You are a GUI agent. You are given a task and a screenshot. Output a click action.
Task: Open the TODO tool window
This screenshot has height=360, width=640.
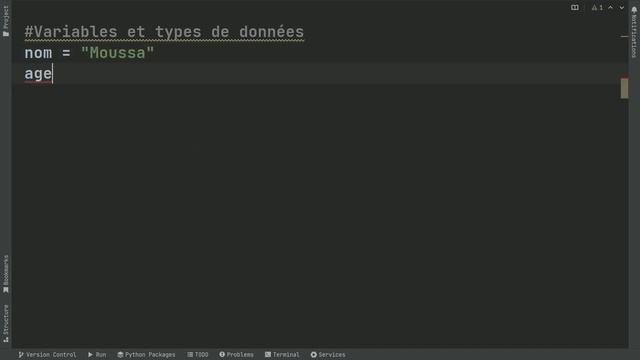click(x=198, y=355)
